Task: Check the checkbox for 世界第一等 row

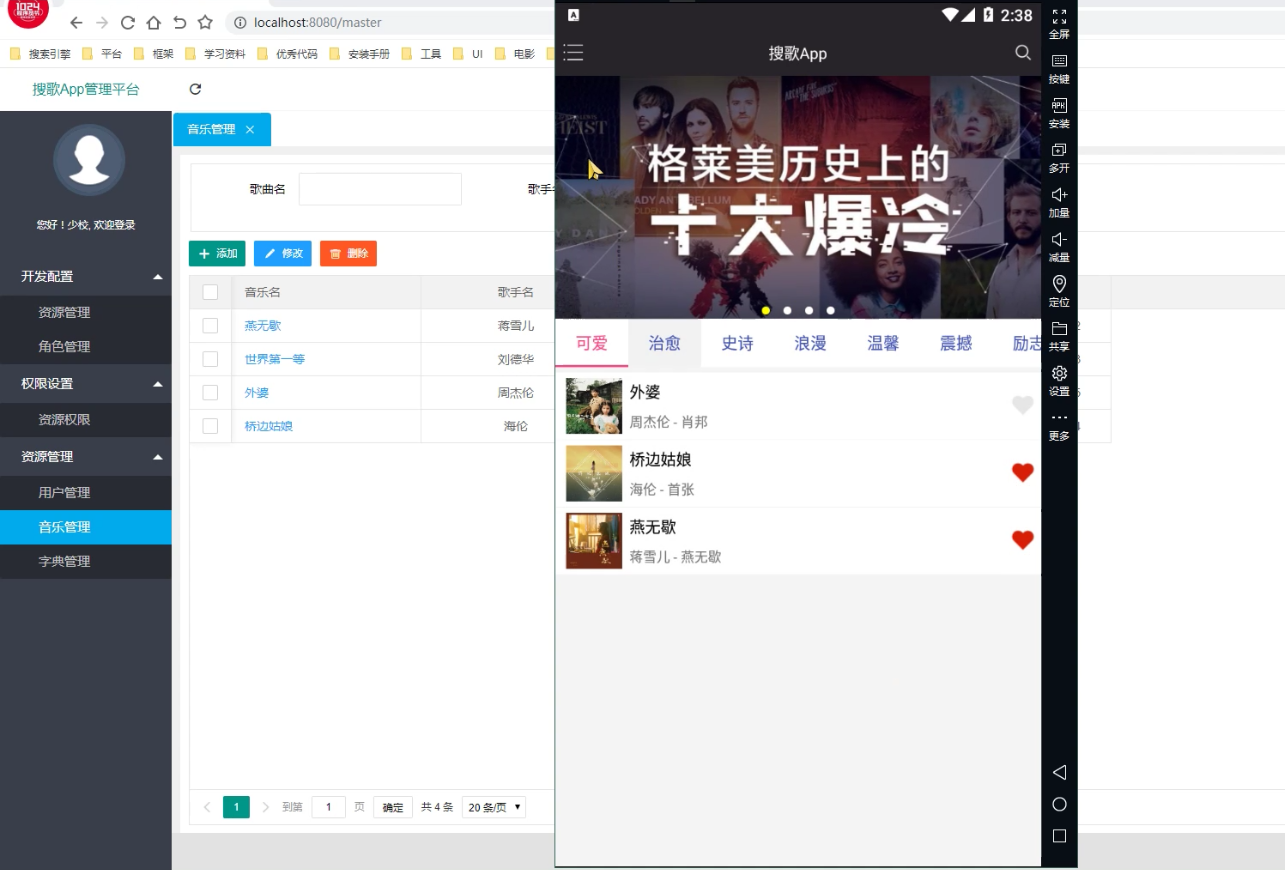Action: [x=210, y=359]
